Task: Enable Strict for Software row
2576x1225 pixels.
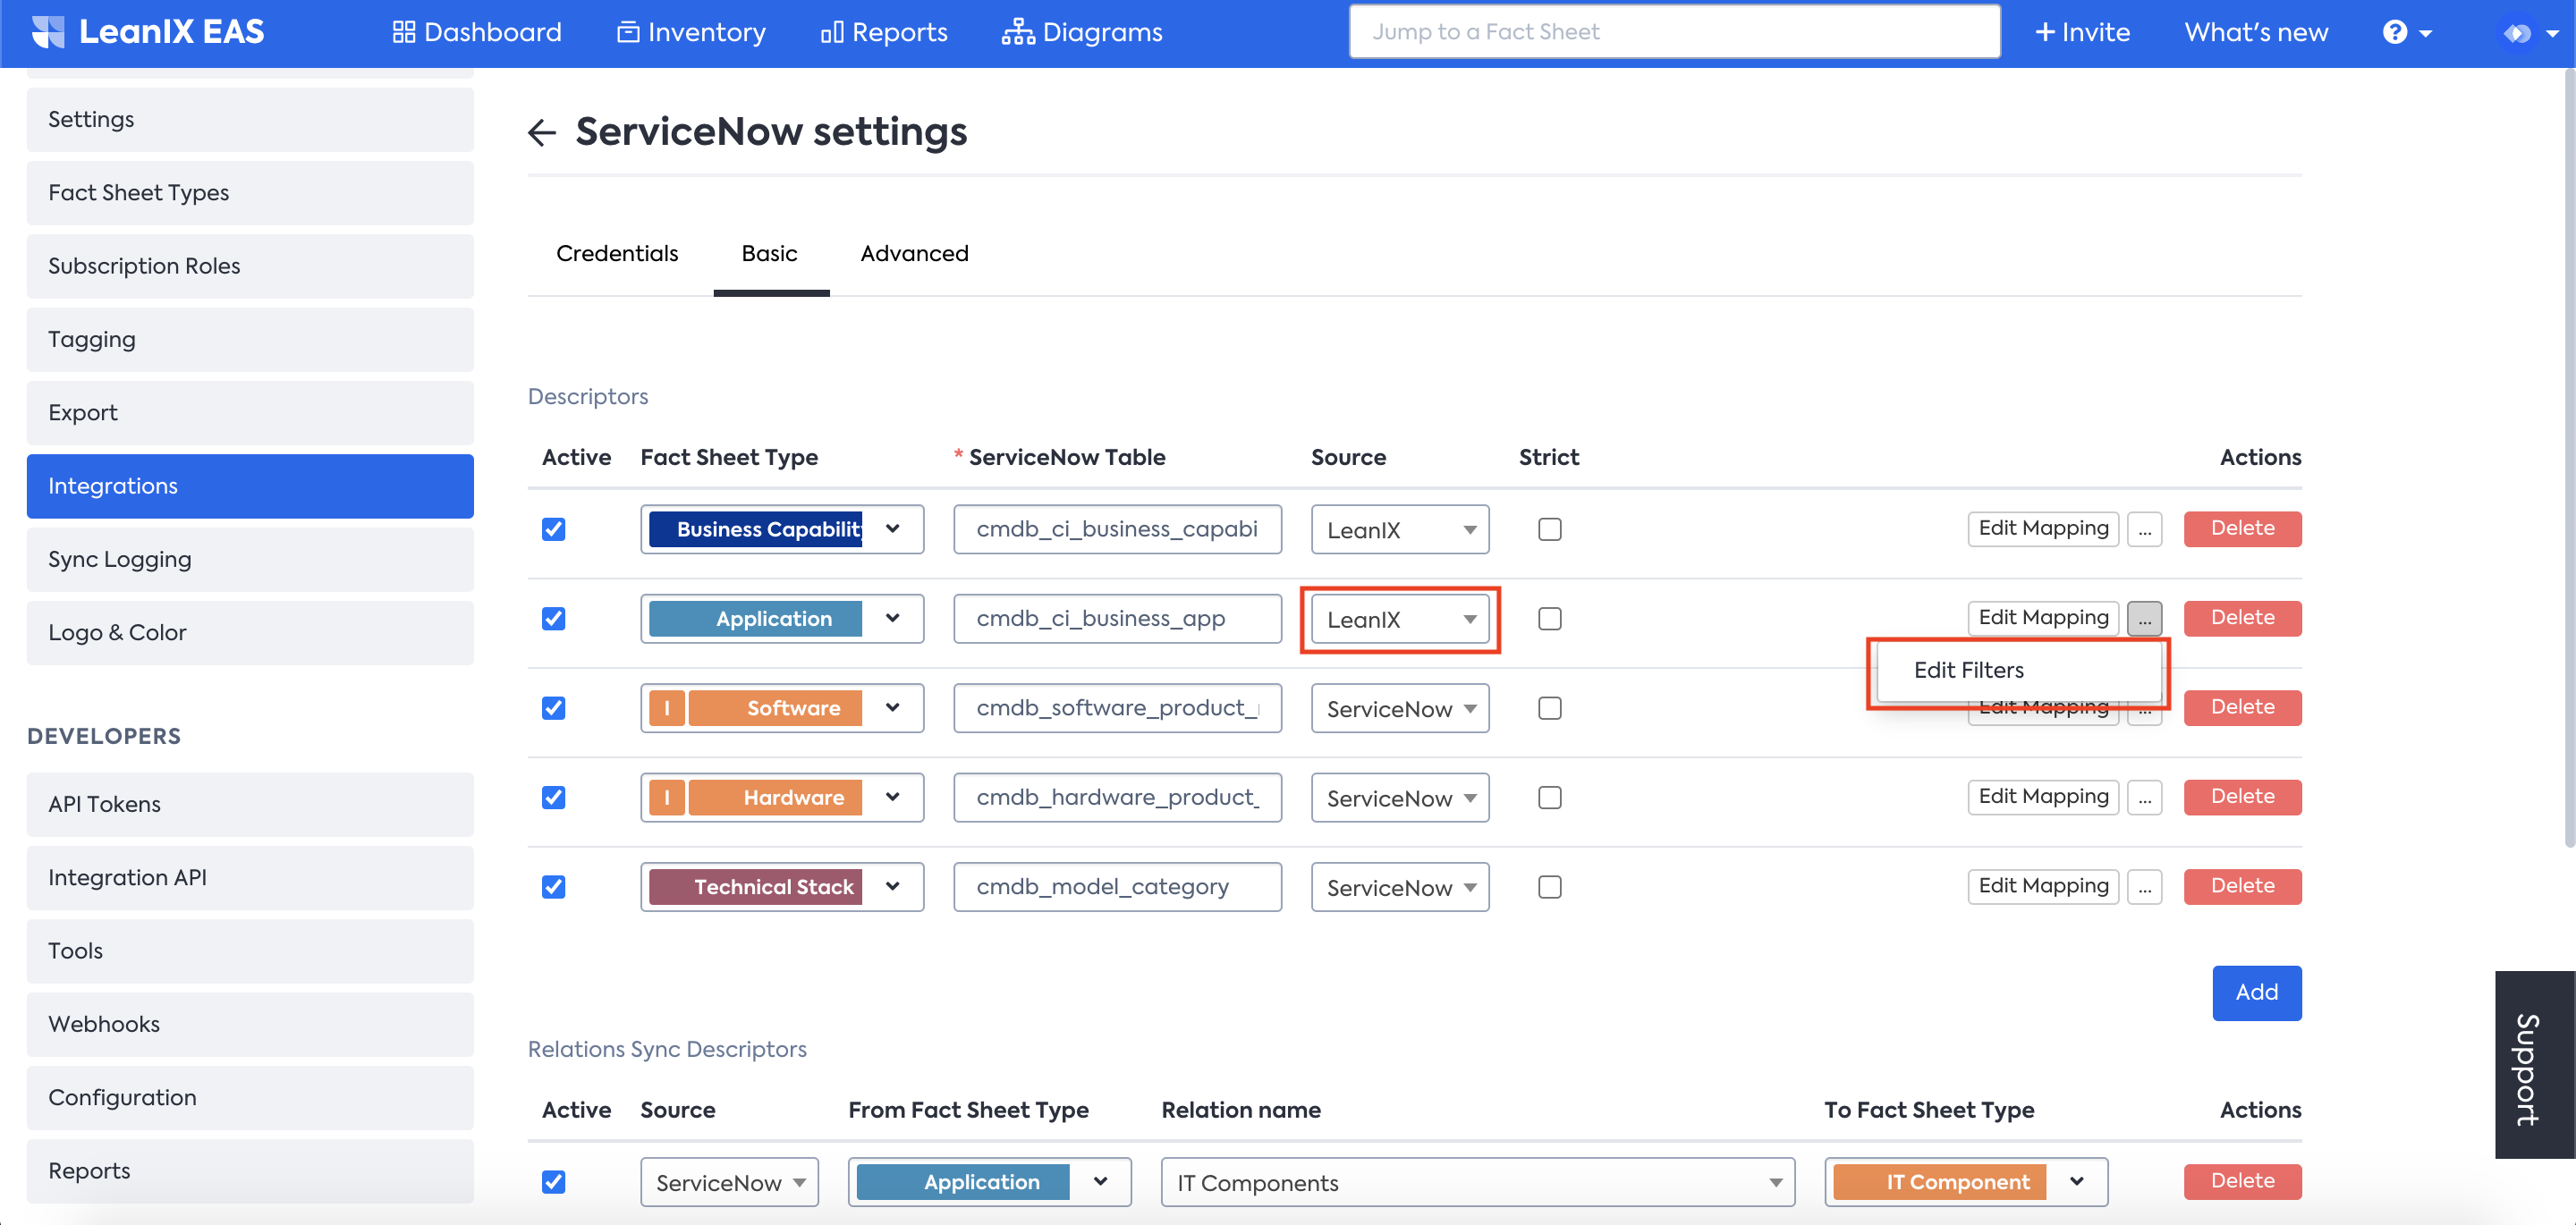Action: pyautogui.click(x=1549, y=708)
